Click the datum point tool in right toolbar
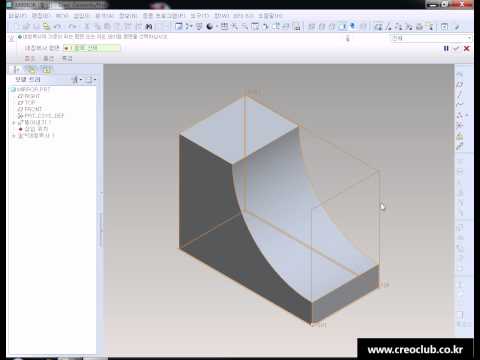The width and height of the screenshot is (480, 360). point(460,115)
